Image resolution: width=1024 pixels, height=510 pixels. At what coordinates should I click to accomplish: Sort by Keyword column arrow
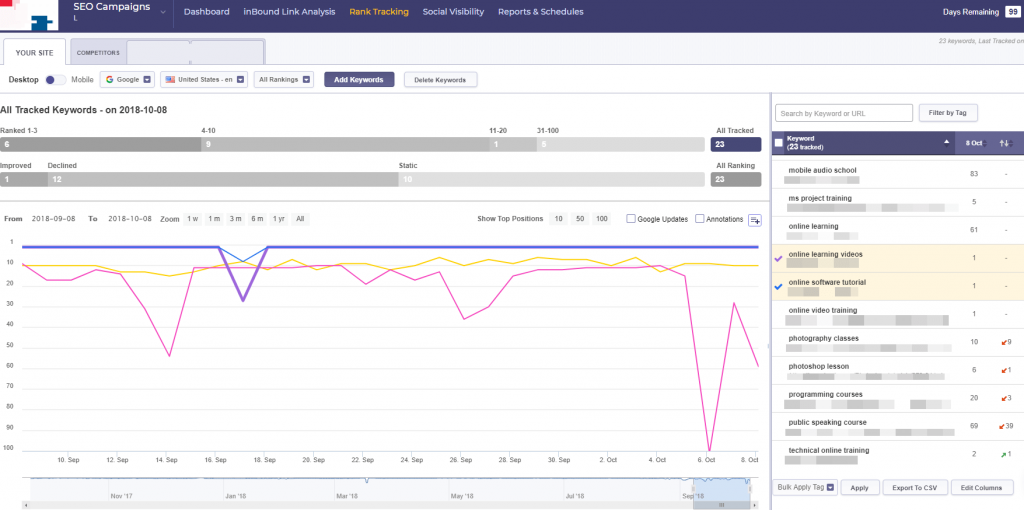pyautogui.click(x=946, y=142)
